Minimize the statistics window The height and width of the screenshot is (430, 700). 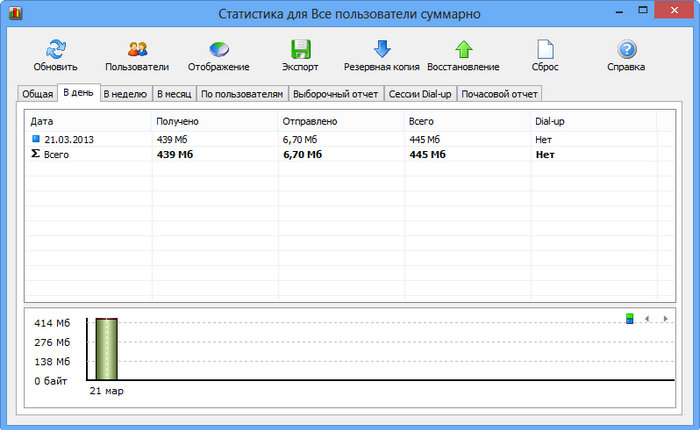[619, 11]
